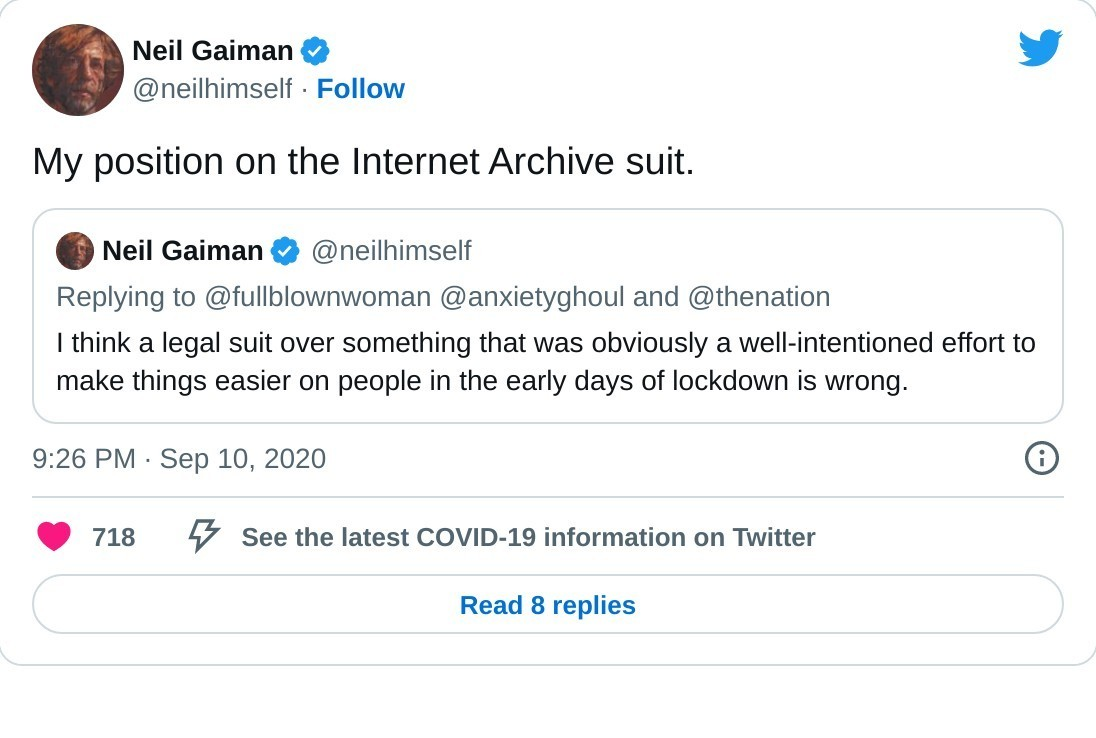
Task: Click the 718 likes count
Action: pyautogui.click(x=113, y=537)
